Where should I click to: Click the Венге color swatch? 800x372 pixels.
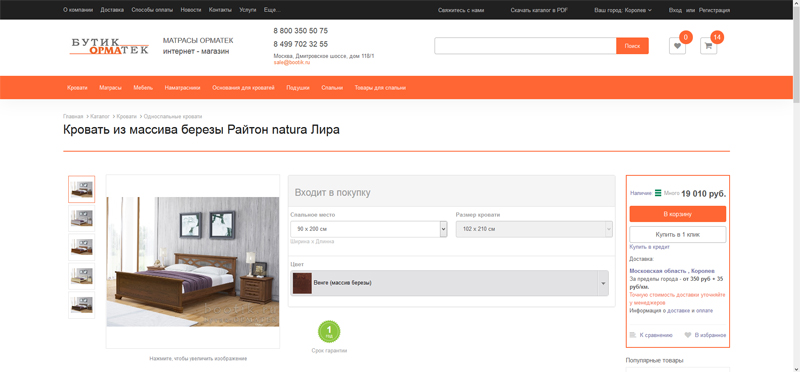(x=302, y=283)
